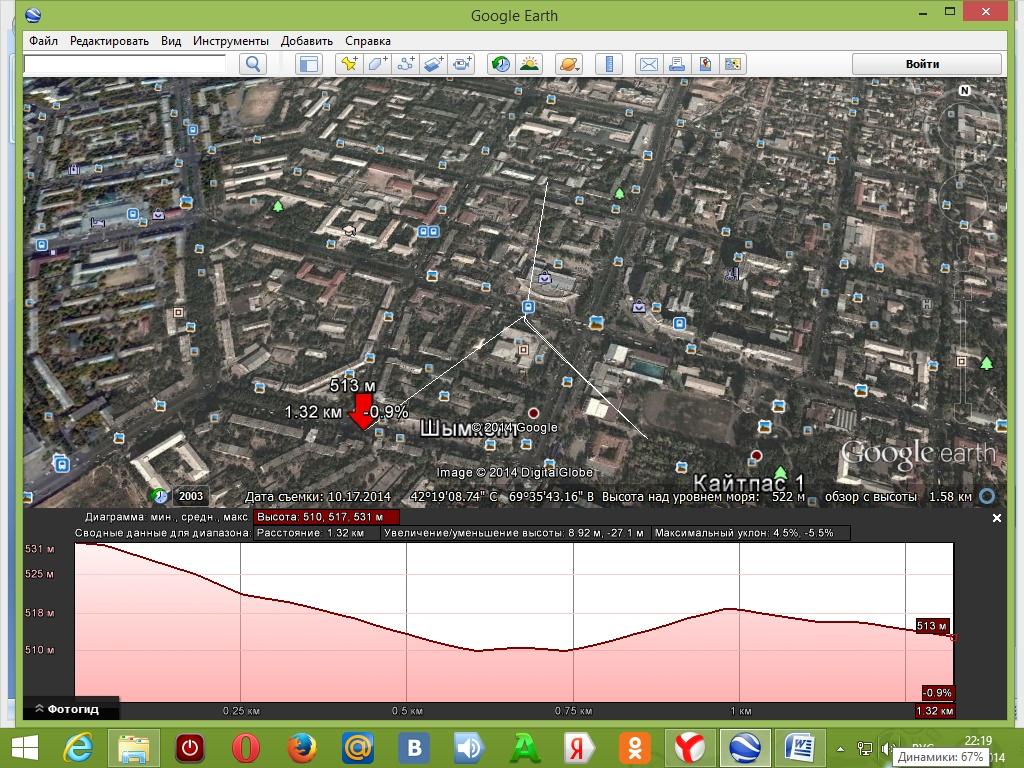The width and height of the screenshot is (1024, 768).
Task: Click the Увеличение/уменьшение высоты value
Action: [x=514, y=533]
